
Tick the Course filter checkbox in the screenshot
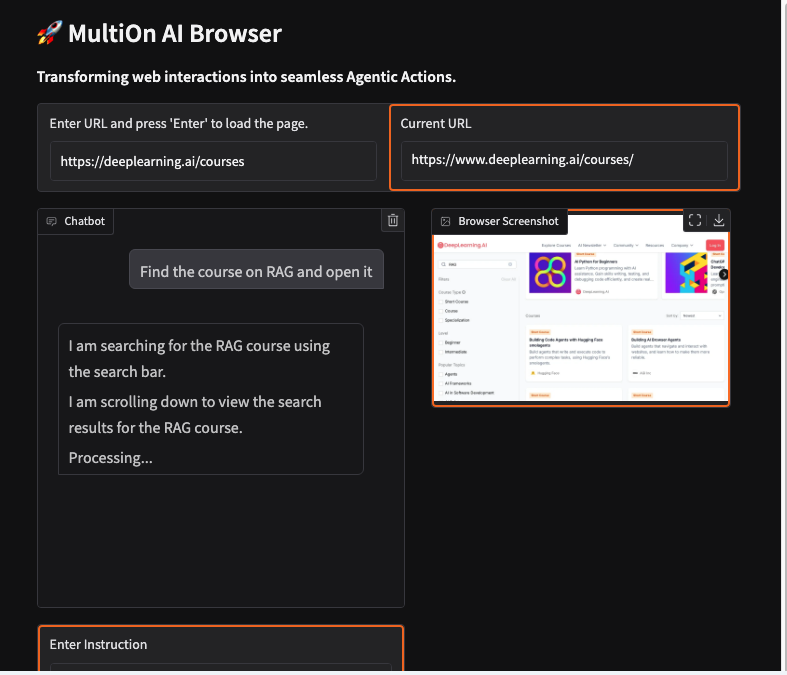(441, 311)
